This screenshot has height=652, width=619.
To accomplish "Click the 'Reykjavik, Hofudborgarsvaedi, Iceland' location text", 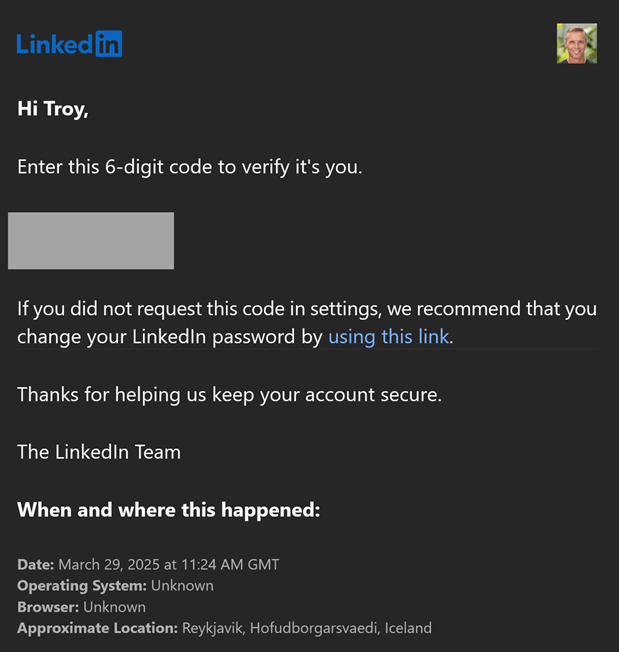I will (306, 628).
